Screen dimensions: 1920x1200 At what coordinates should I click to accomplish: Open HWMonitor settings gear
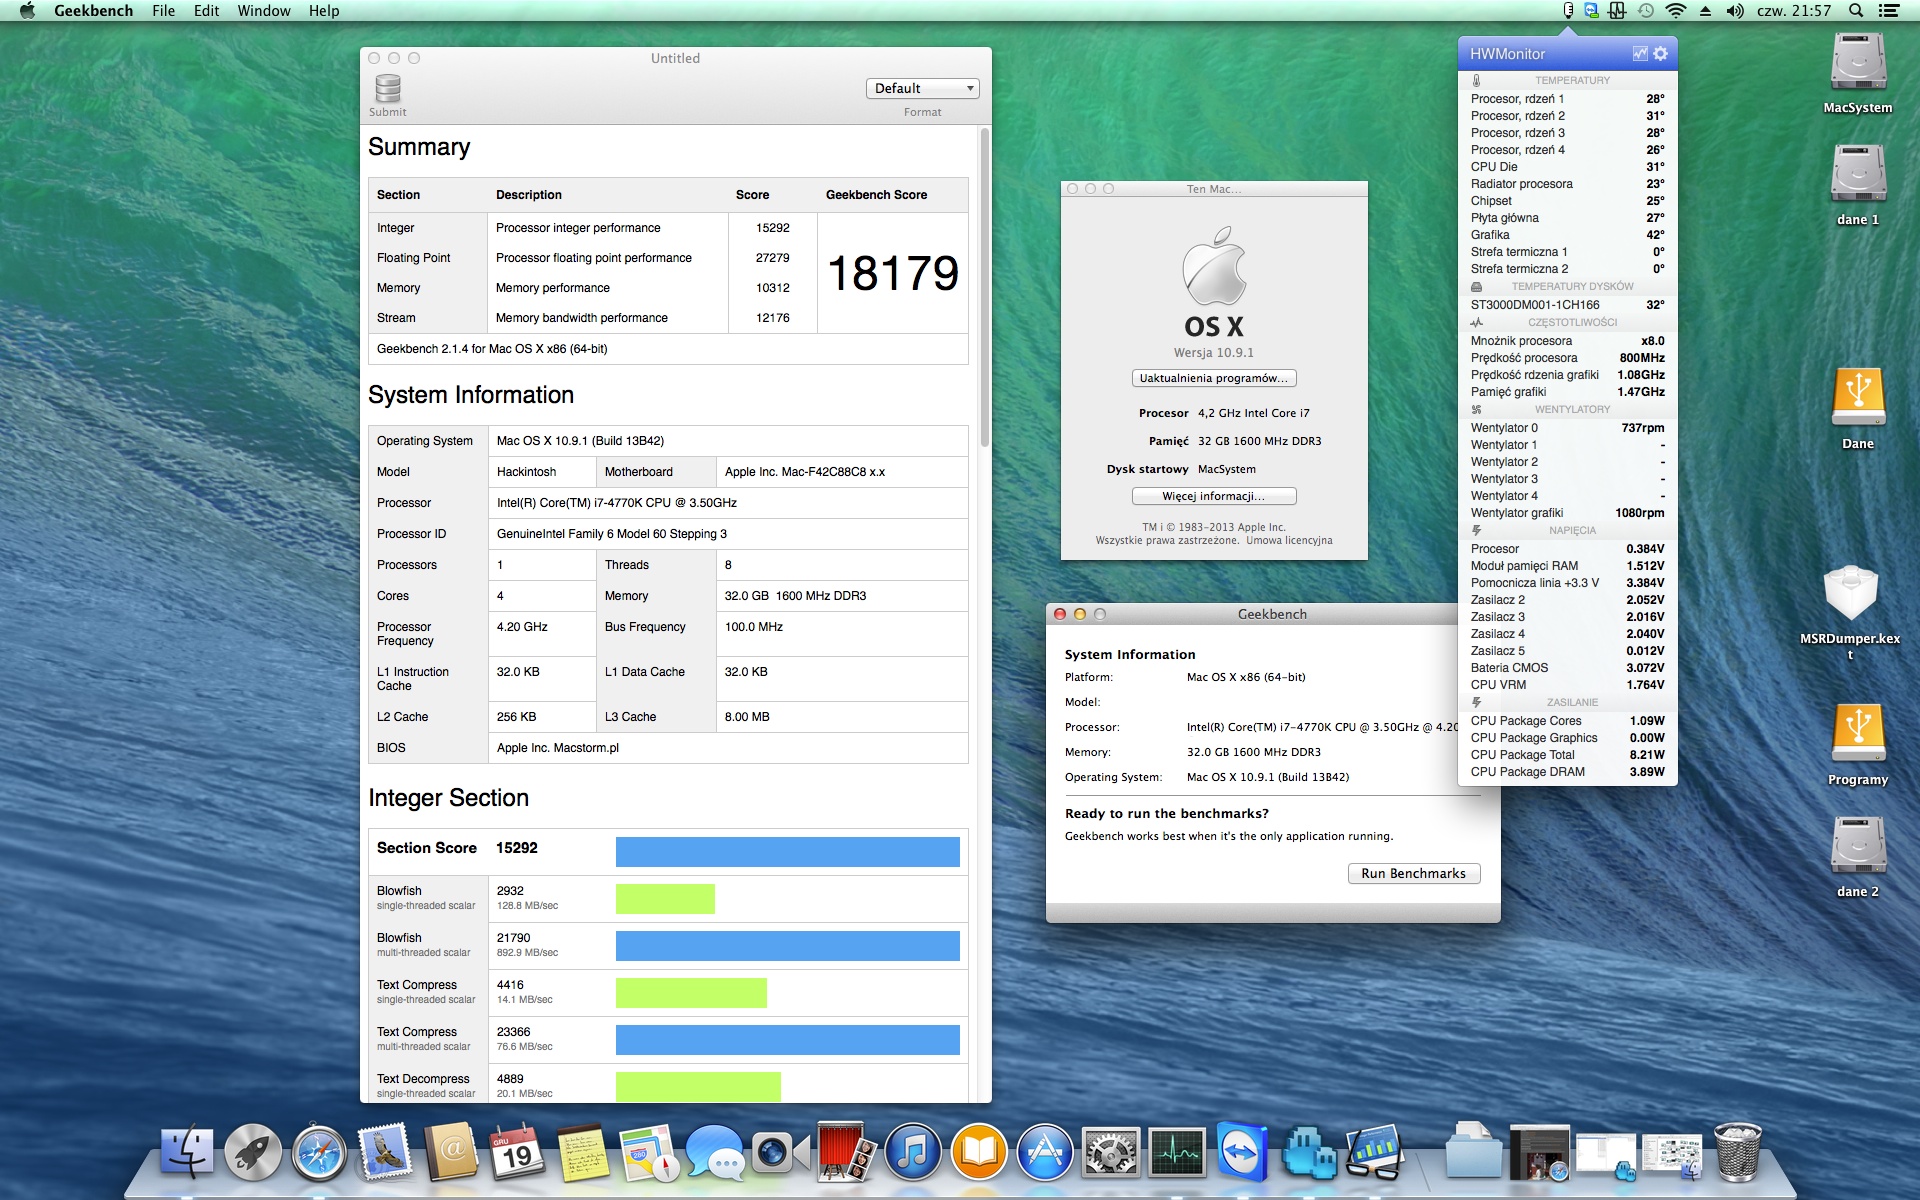pyautogui.click(x=1661, y=54)
